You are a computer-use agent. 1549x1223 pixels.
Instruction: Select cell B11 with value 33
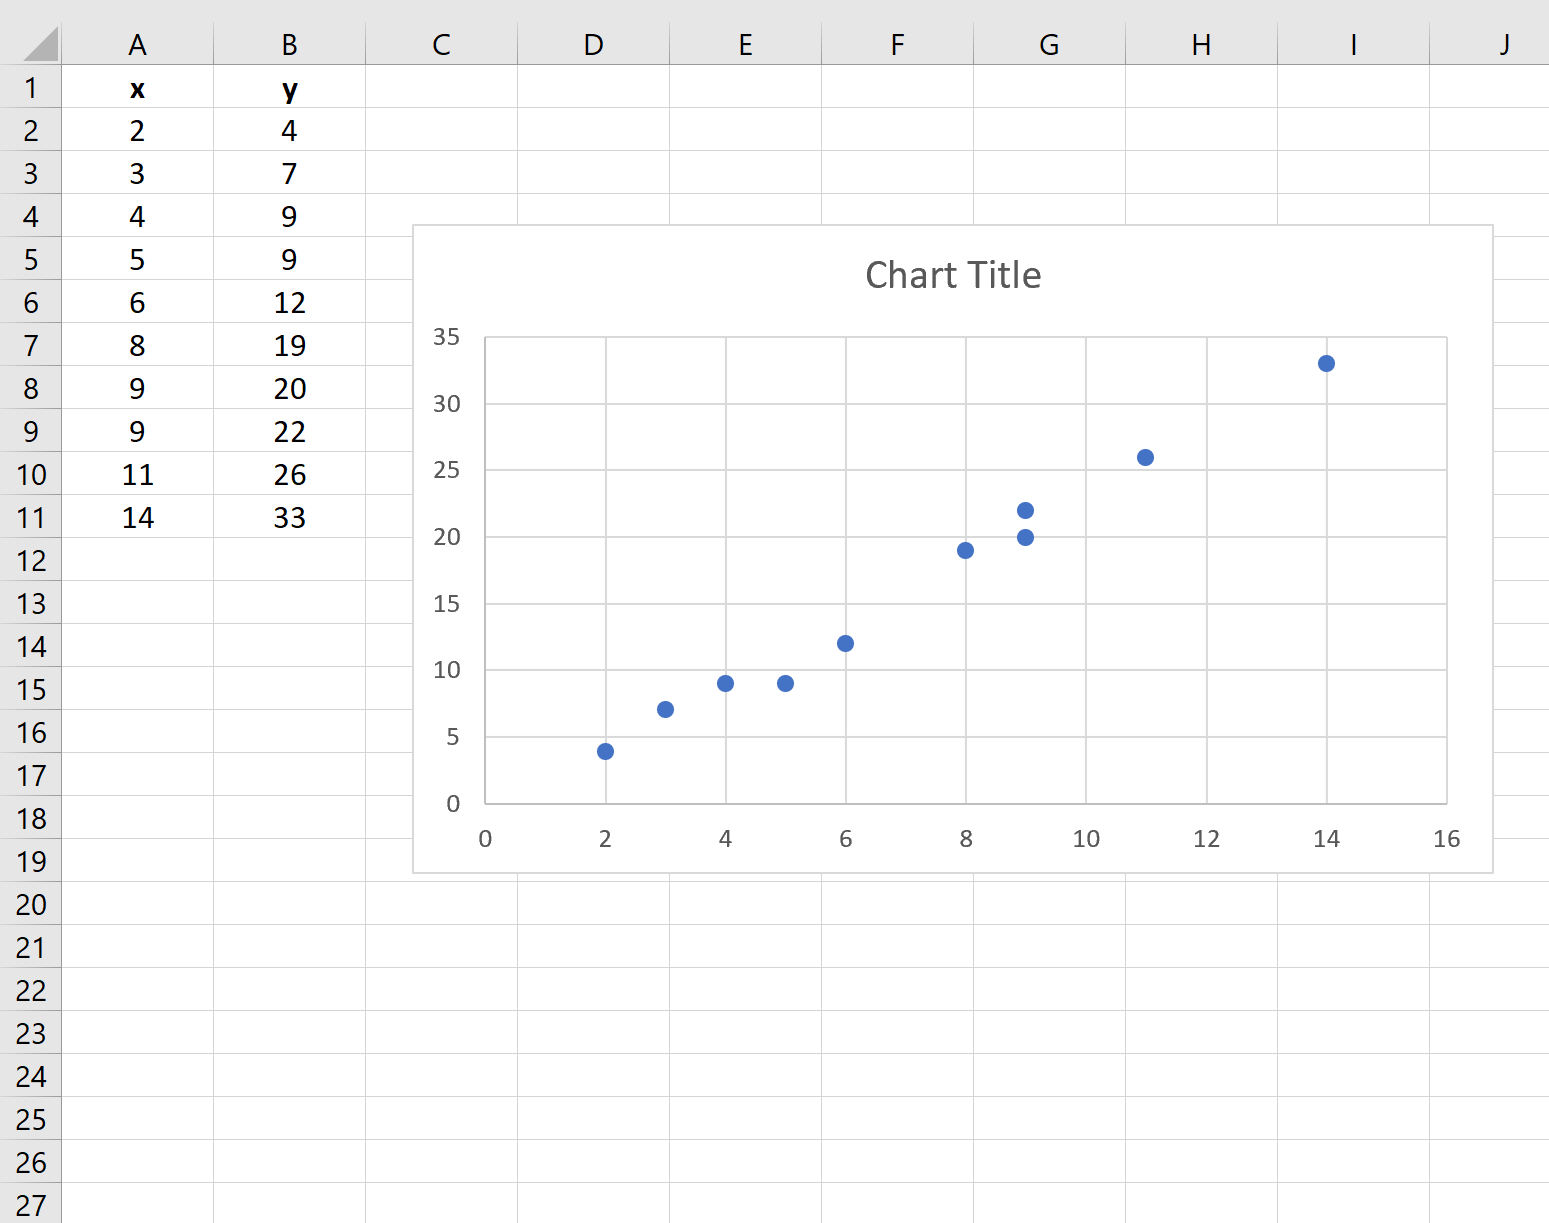[290, 517]
